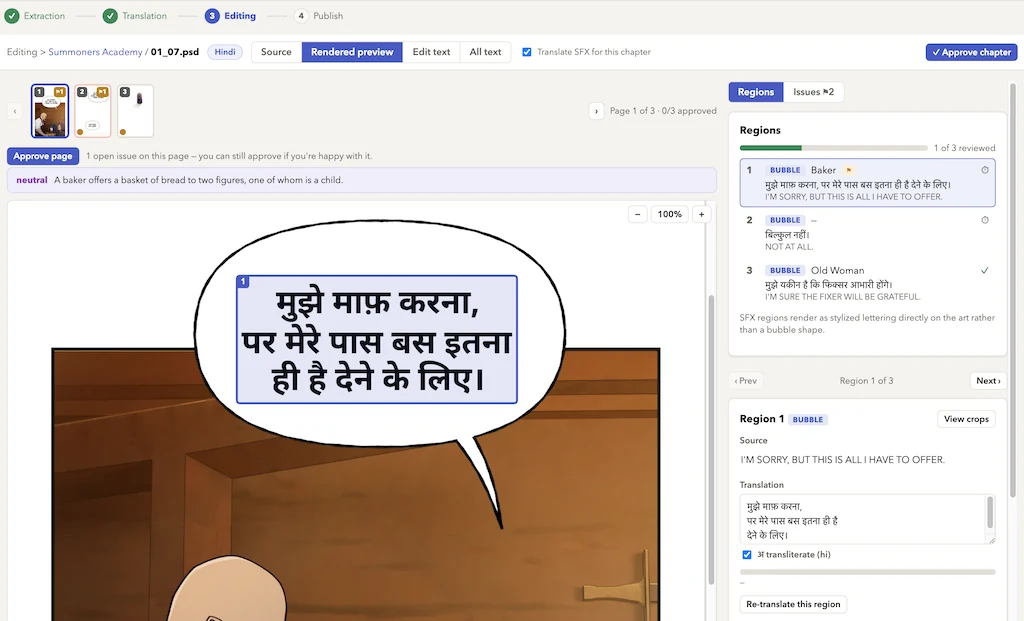Click the View crops button

pos(966,419)
